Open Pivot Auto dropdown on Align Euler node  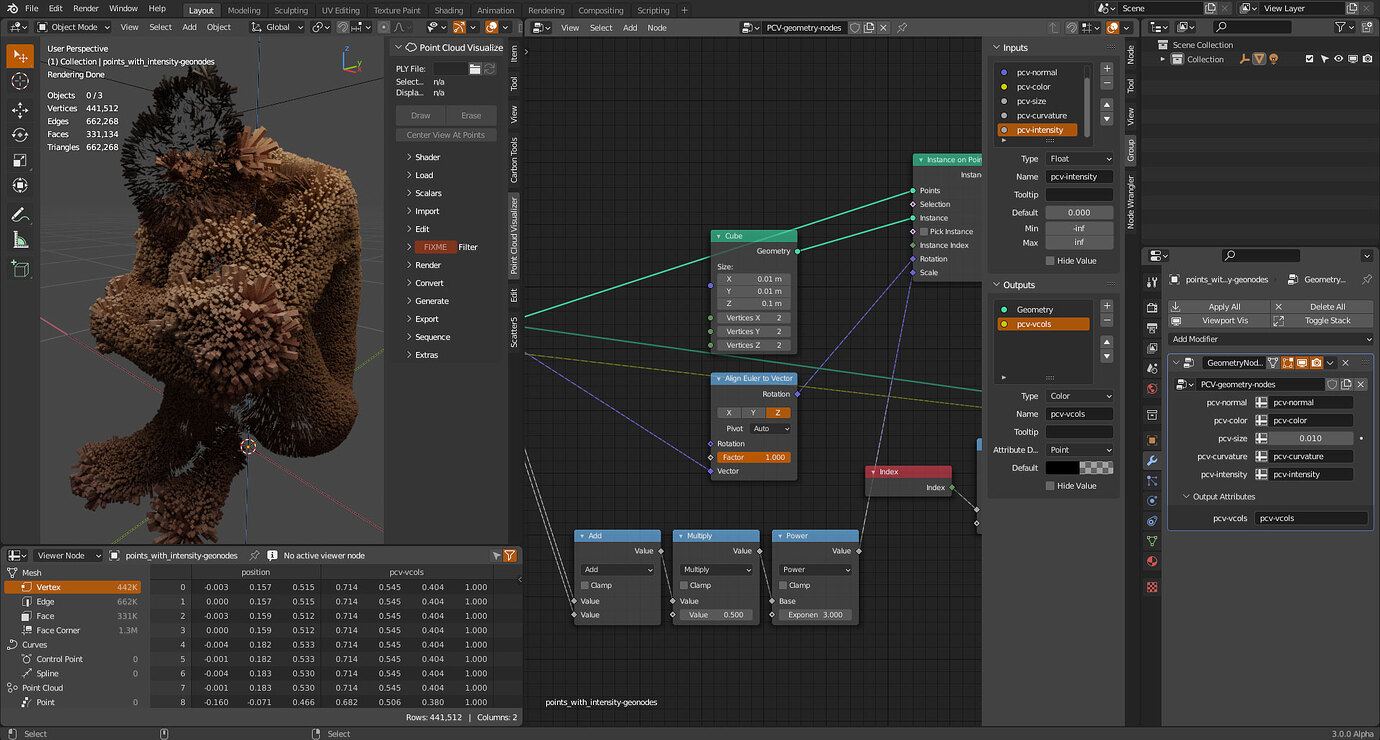(x=770, y=429)
